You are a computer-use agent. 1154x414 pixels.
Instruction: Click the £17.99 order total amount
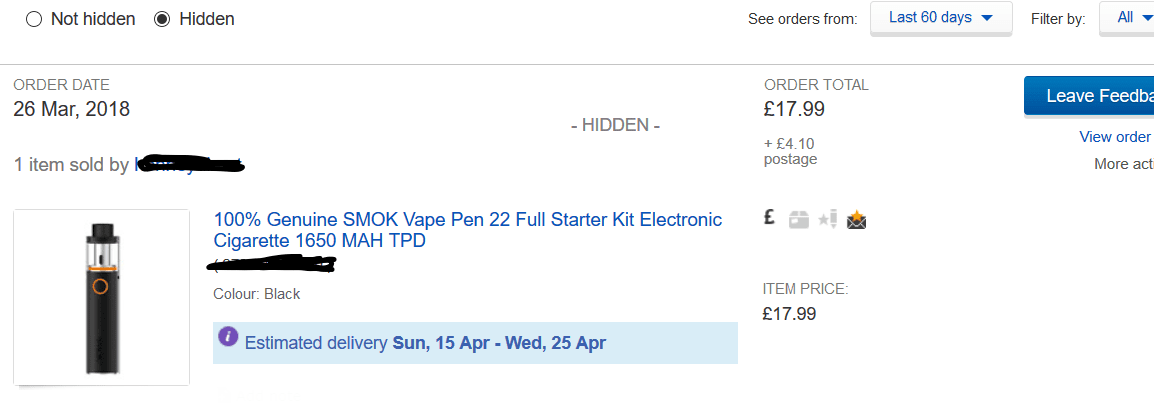794,109
